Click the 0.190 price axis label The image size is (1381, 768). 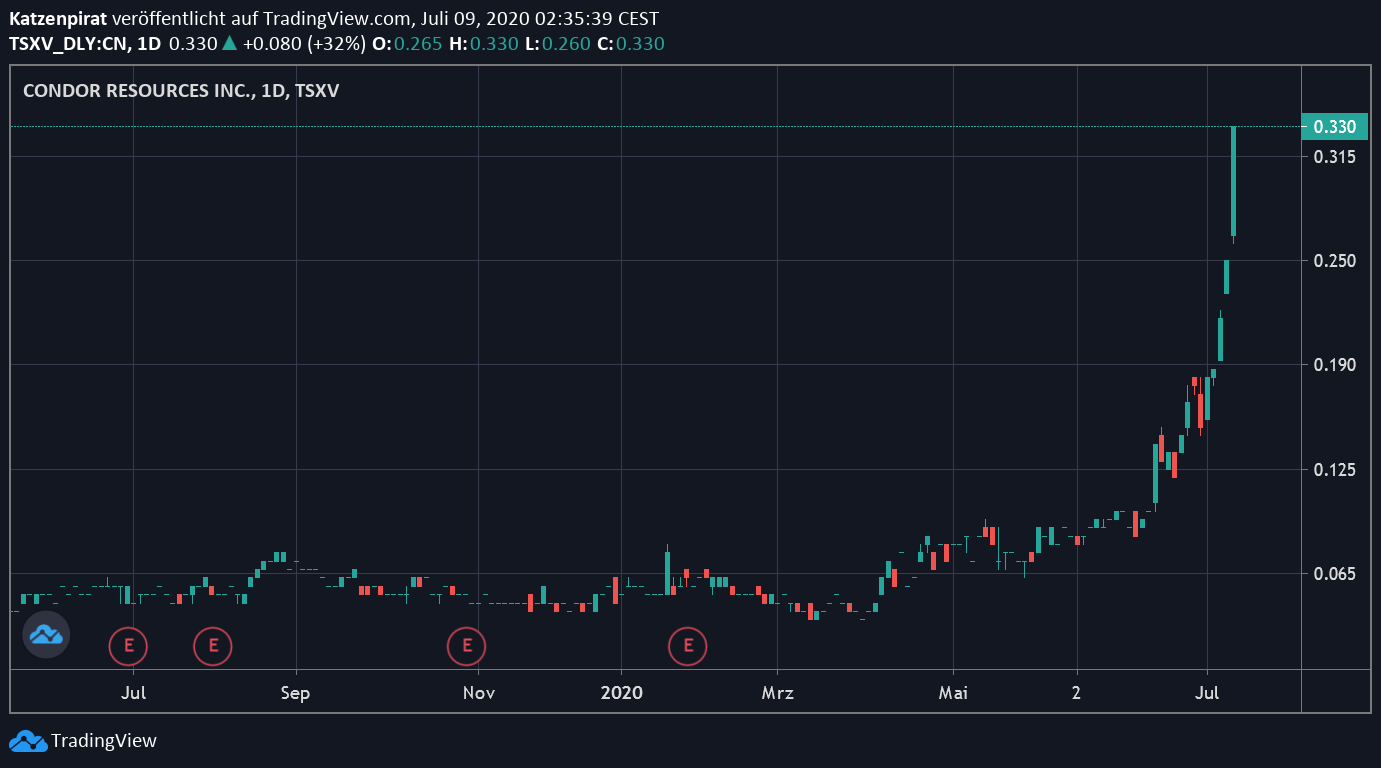coord(1334,365)
